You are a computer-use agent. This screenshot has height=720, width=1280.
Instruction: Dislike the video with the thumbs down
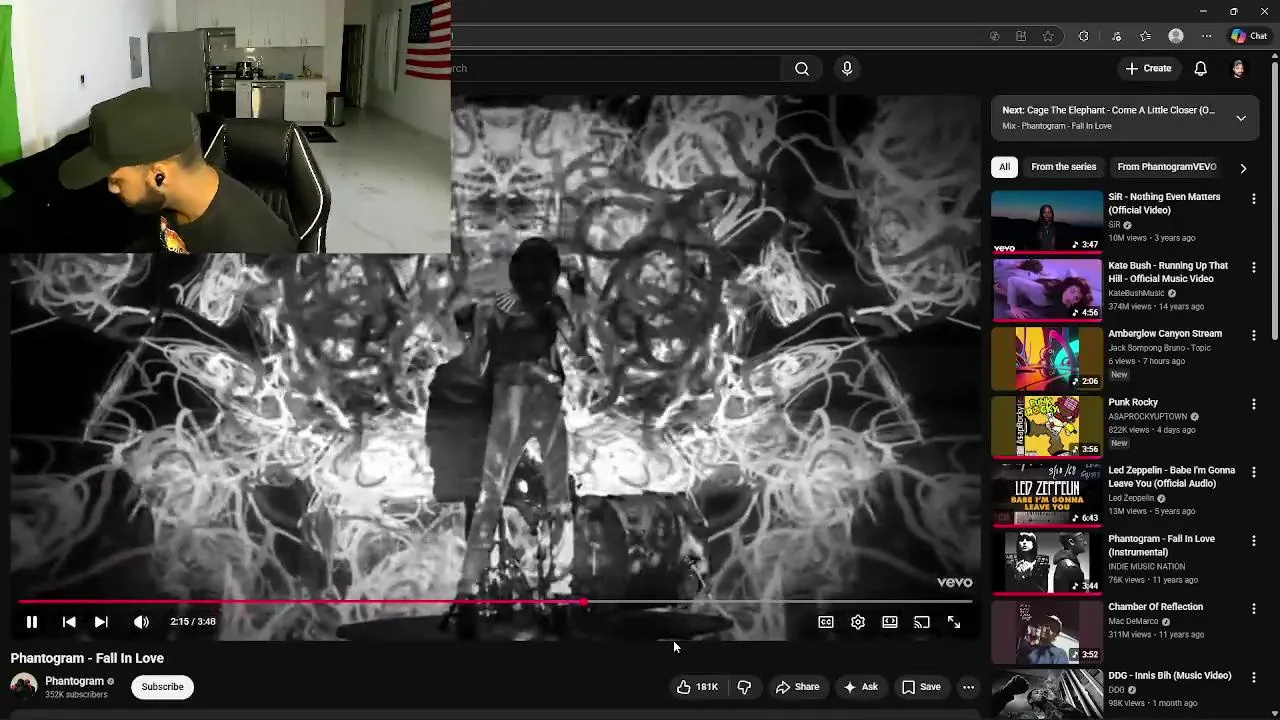744,687
